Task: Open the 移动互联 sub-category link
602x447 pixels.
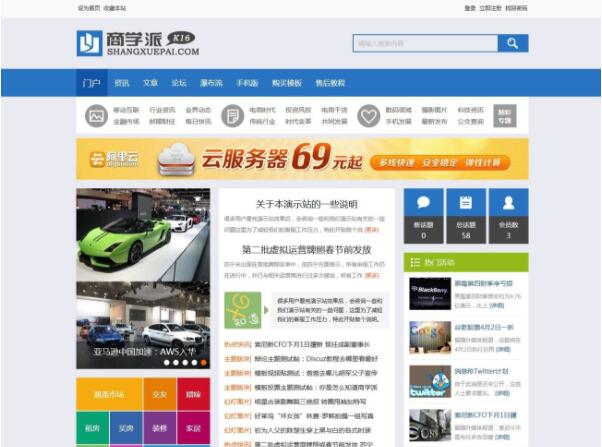Action: pyautogui.click(x=126, y=110)
